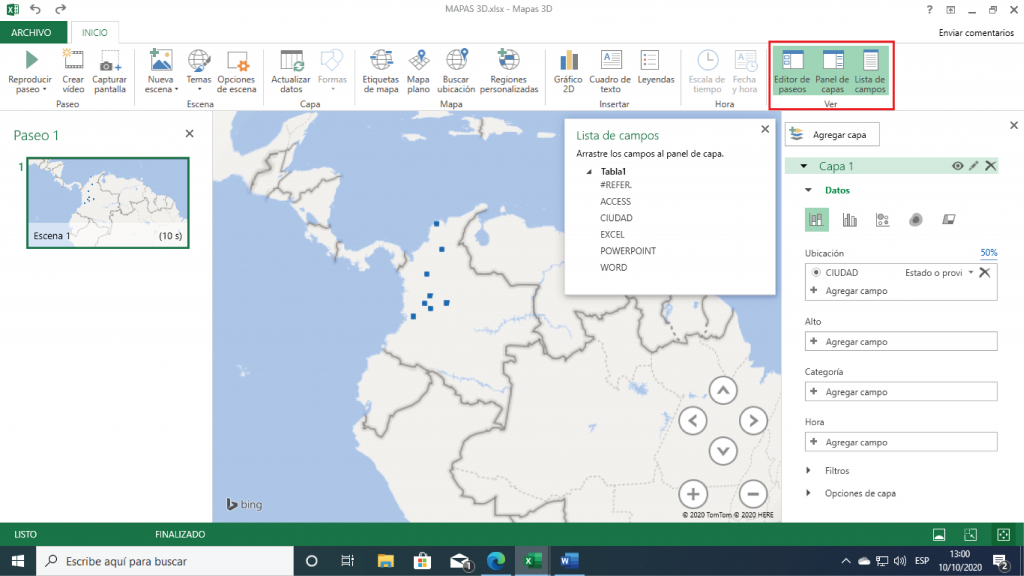Select the CIUDAD field in list

tap(616, 218)
